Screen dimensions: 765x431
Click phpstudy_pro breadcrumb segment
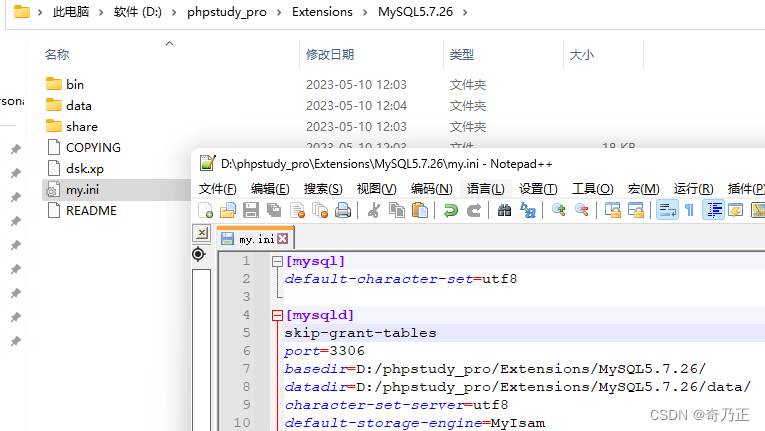pos(227,12)
